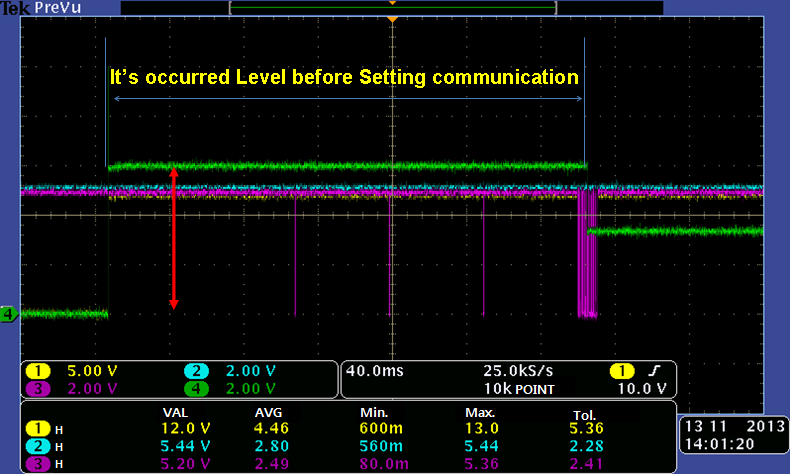Image resolution: width=790 pixels, height=474 pixels.
Task: Click the 5.00 V channel 1 scale value
Action: [x=92, y=371]
